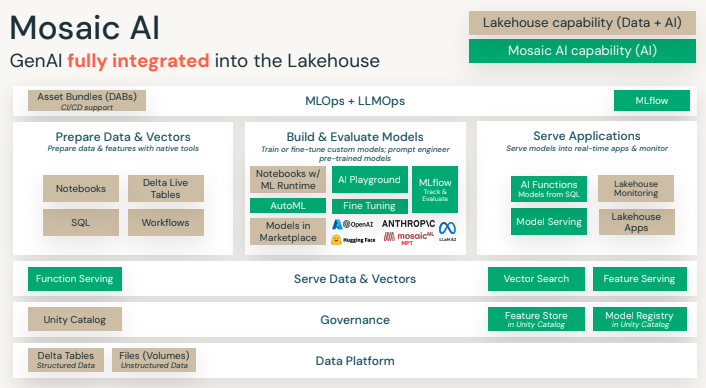706x388 pixels.
Task: Click the MLOps + LLMOps heading
Action: pos(355,101)
